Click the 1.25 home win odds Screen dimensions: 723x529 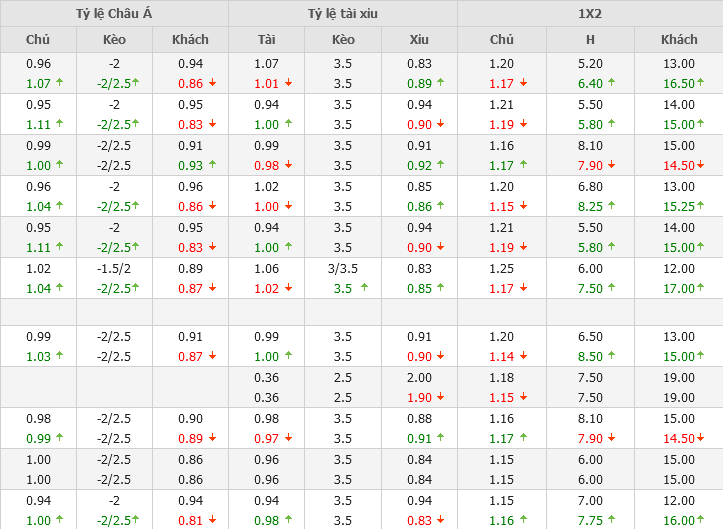pyautogui.click(x=501, y=268)
